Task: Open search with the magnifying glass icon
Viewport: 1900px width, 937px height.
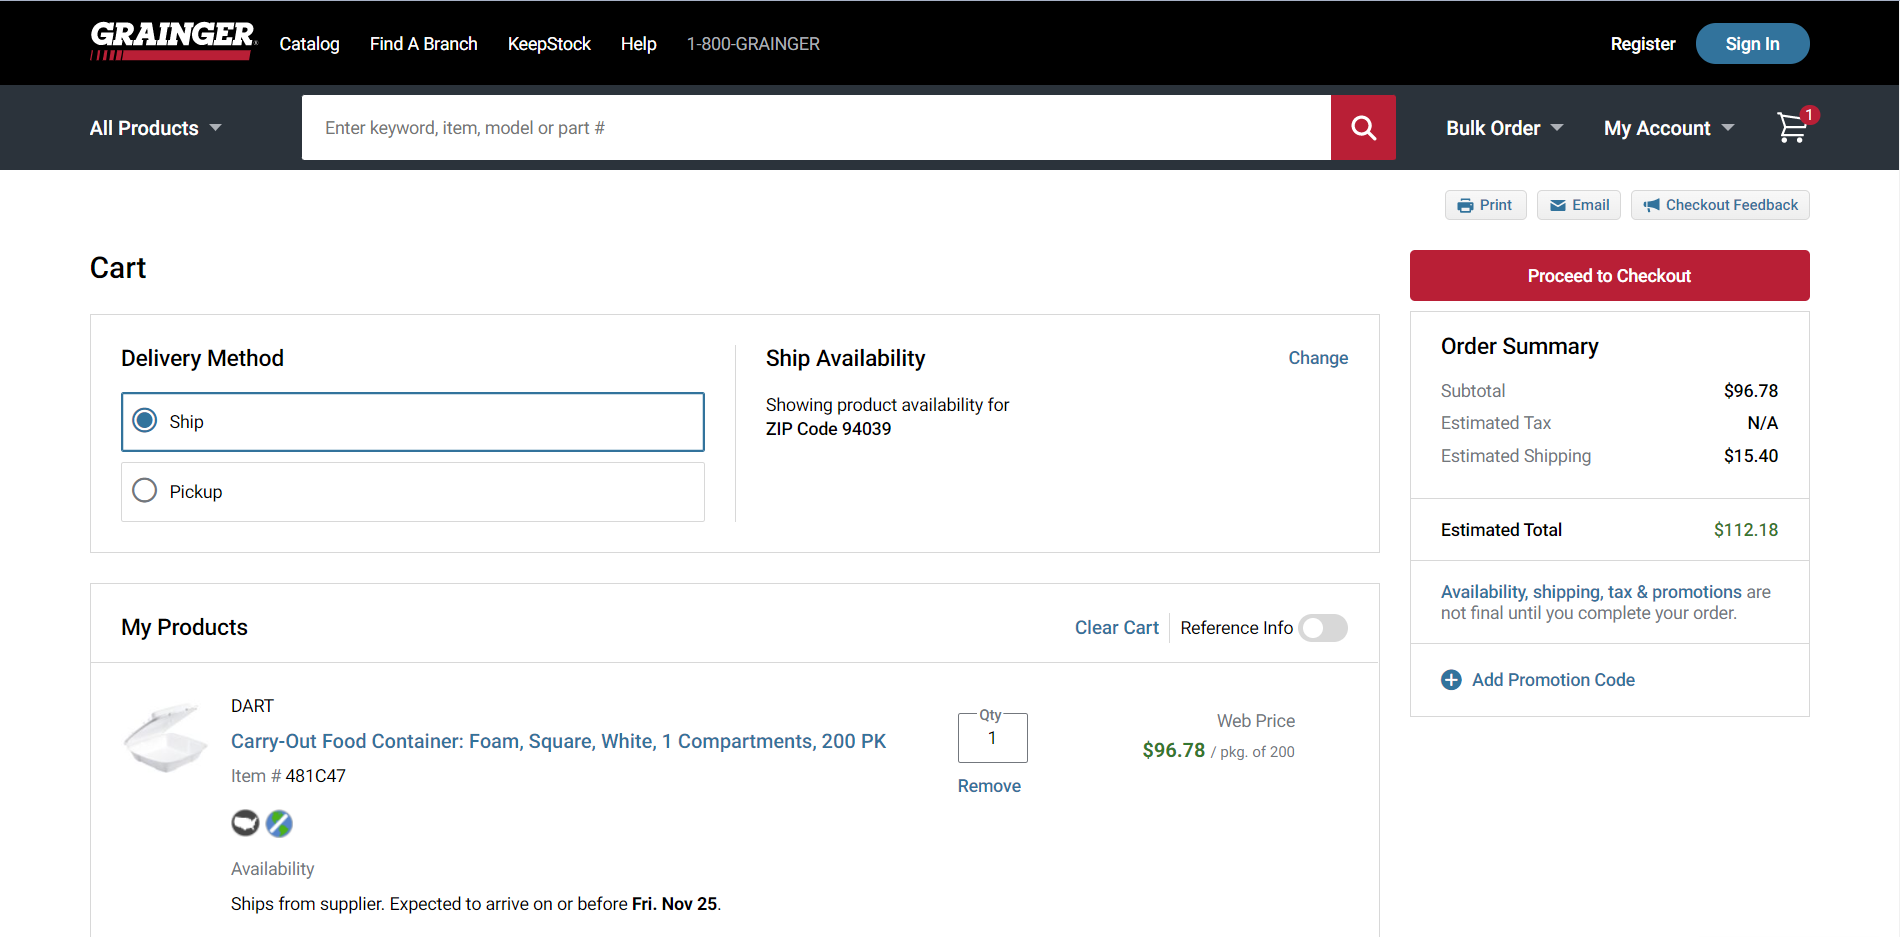Action: (1363, 127)
